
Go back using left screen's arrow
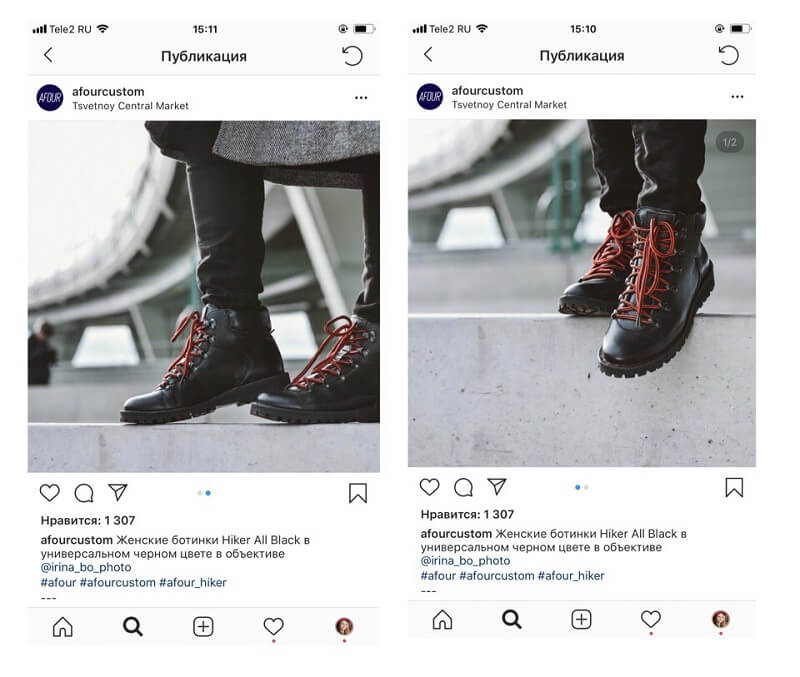[48, 55]
